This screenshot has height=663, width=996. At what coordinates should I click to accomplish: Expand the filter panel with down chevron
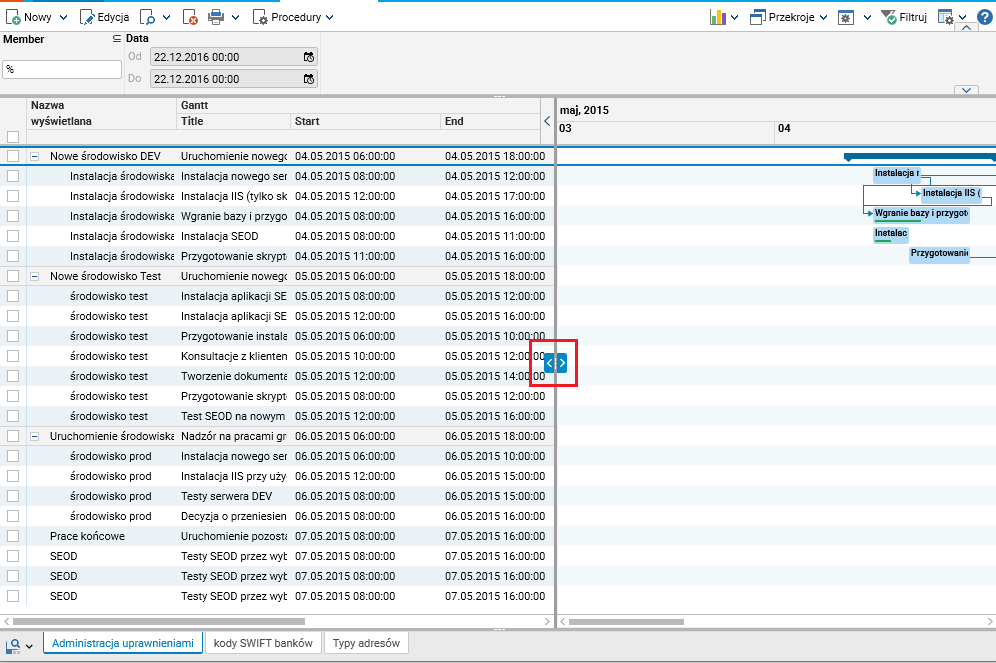coord(966,90)
